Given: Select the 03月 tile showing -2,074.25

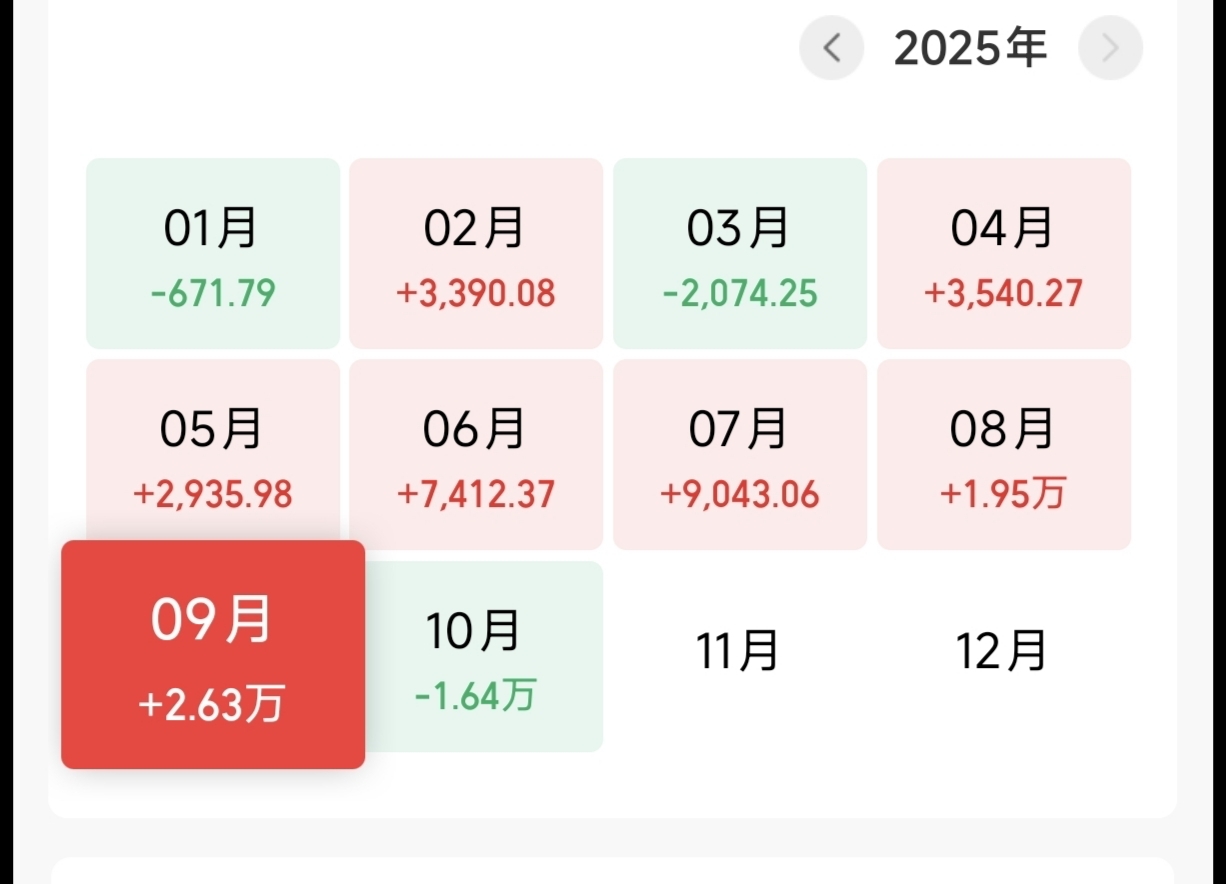Looking at the screenshot, I should [x=740, y=253].
